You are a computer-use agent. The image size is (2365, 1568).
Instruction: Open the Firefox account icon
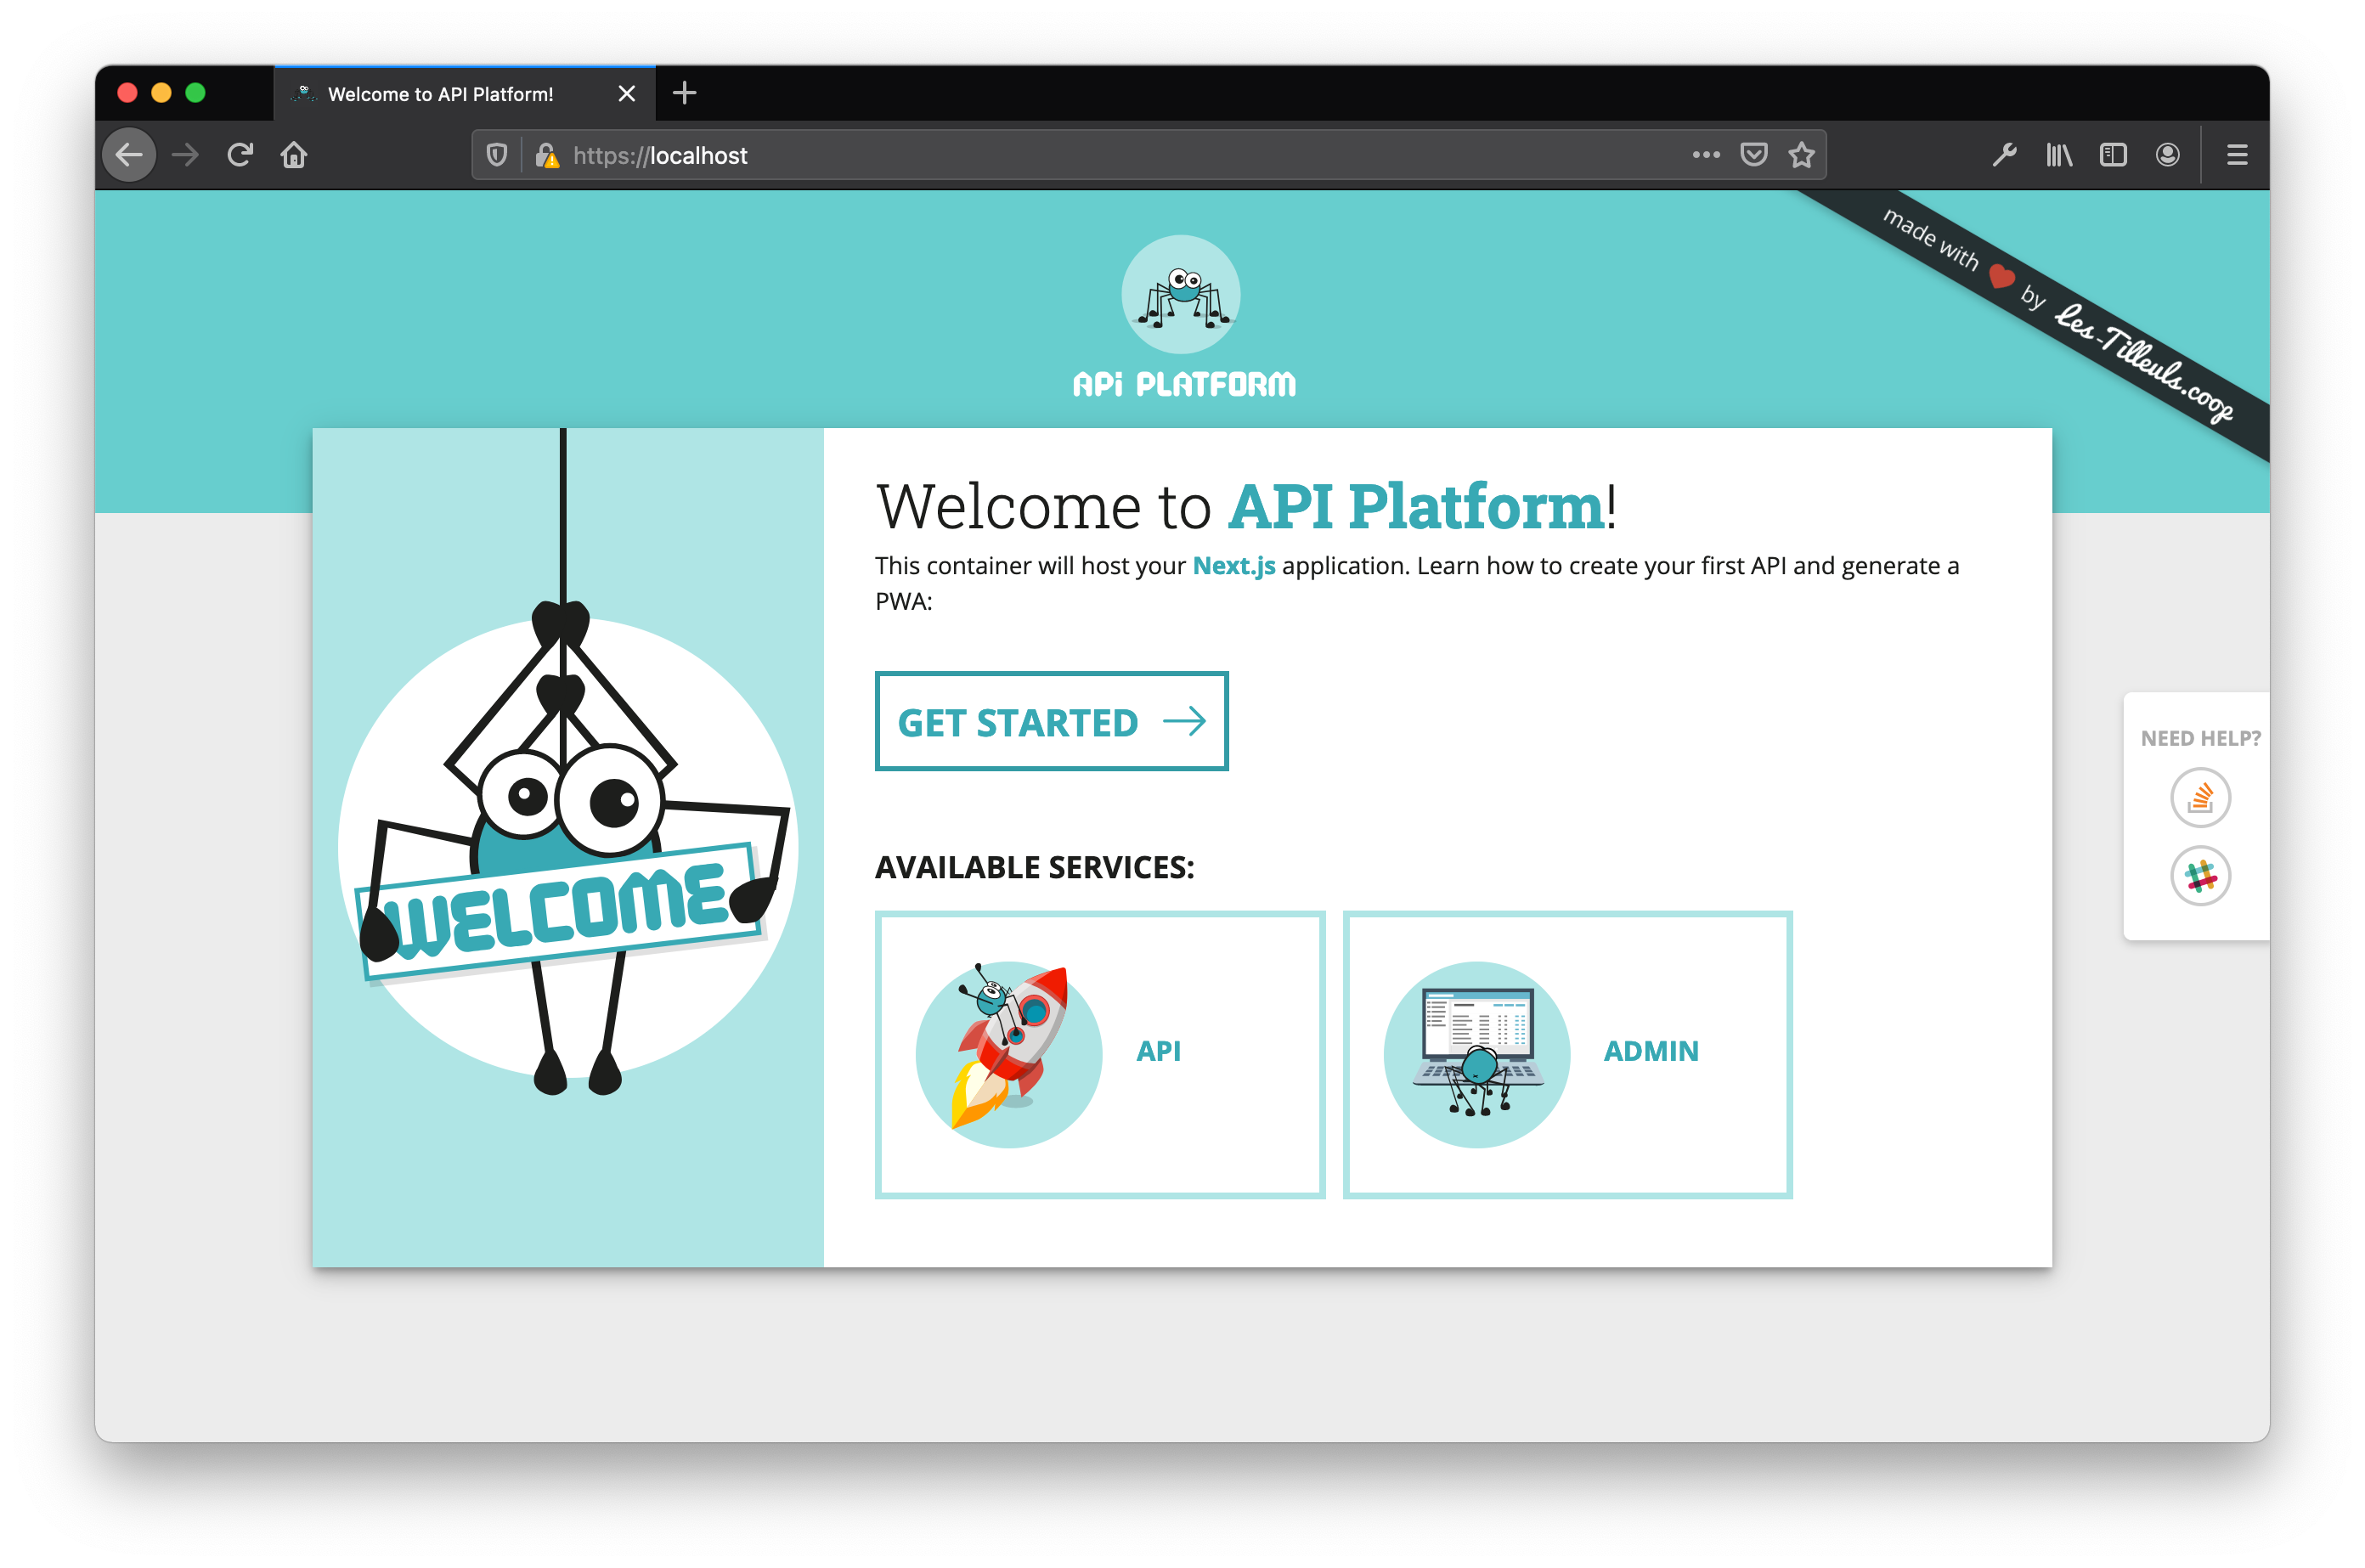click(x=2167, y=155)
